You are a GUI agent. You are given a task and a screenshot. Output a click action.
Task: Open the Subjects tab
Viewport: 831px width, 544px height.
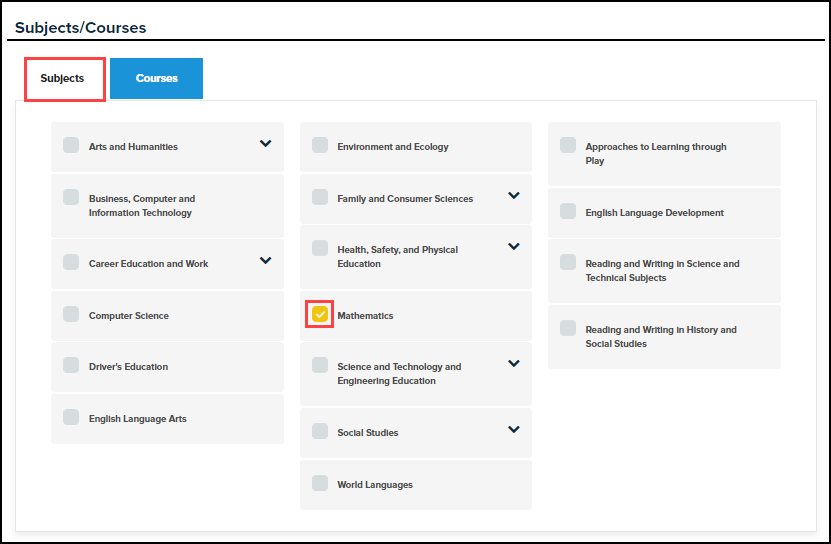63,78
